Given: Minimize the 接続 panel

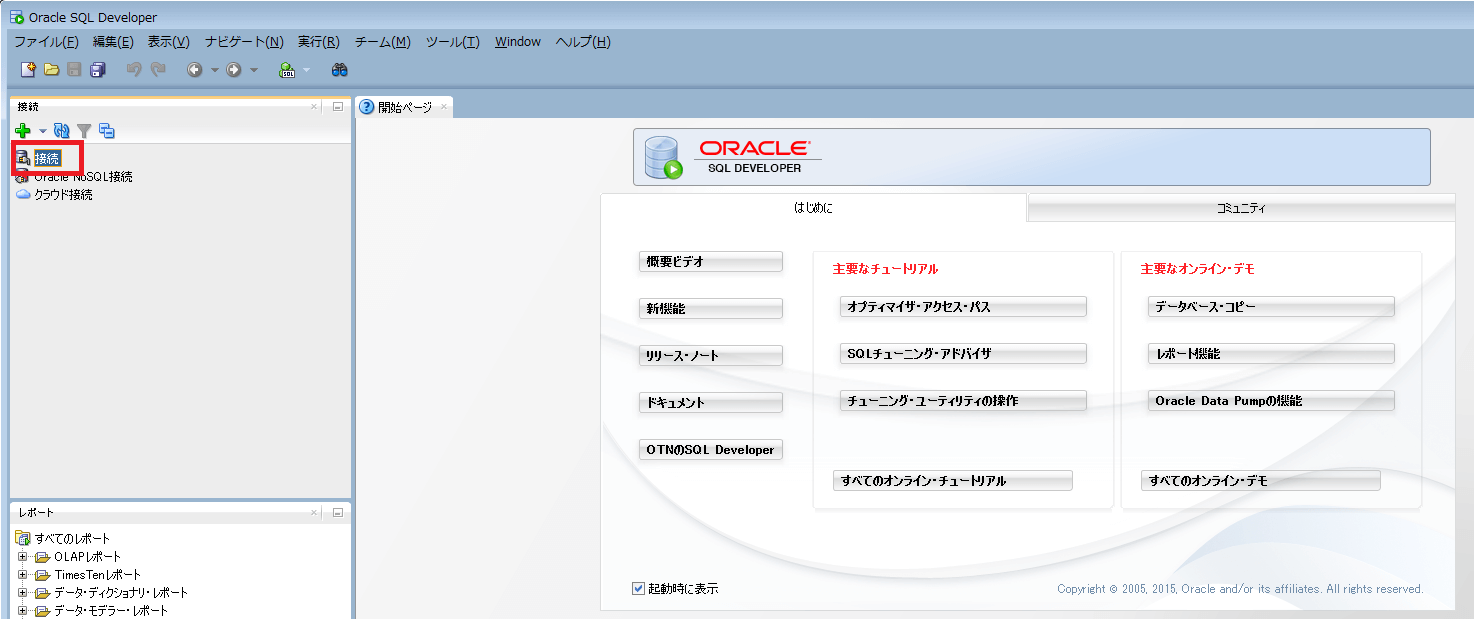Looking at the screenshot, I should point(337,106).
